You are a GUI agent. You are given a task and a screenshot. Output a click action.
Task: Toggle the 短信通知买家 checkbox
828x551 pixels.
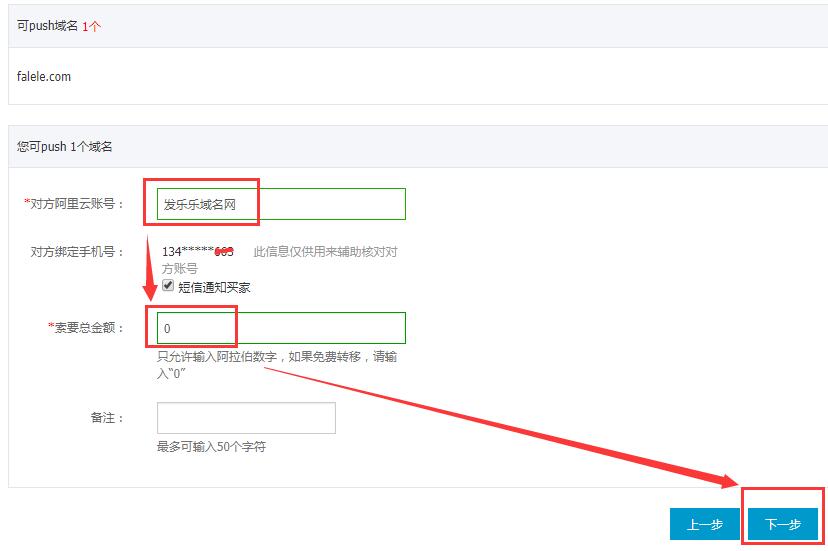point(168,286)
